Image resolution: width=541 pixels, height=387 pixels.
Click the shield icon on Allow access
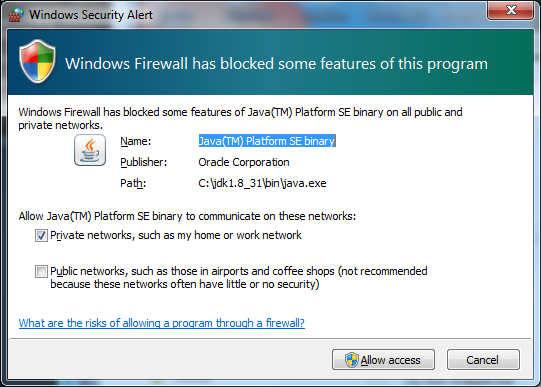pos(352,360)
